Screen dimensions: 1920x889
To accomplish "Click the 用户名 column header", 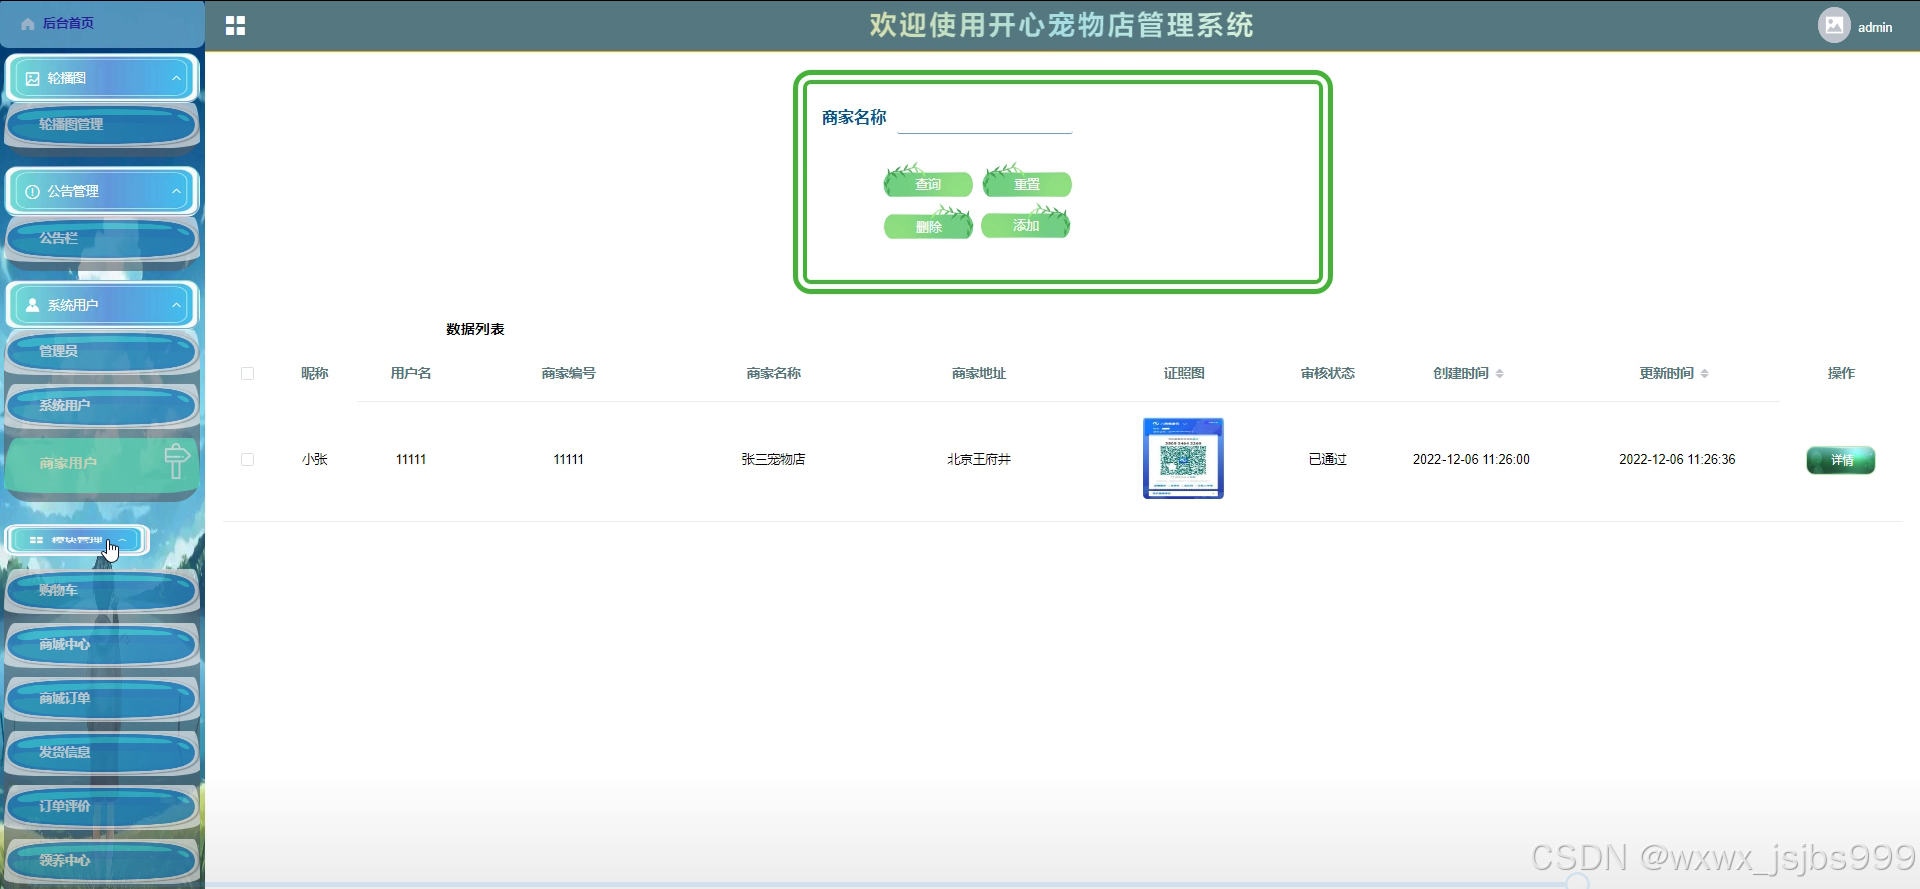I will pos(411,373).
